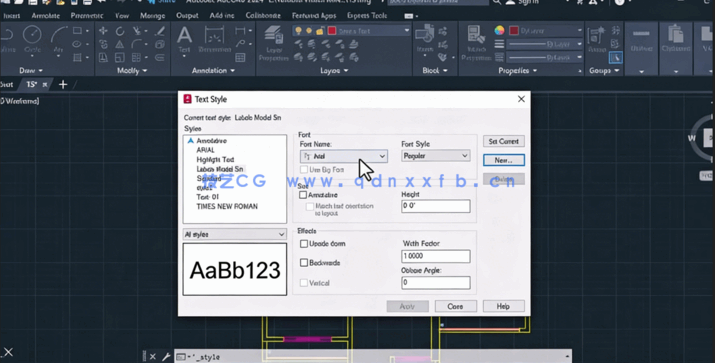Check the Backwards effect
This screenshot has width=715, height=363.
pos(304,263)
